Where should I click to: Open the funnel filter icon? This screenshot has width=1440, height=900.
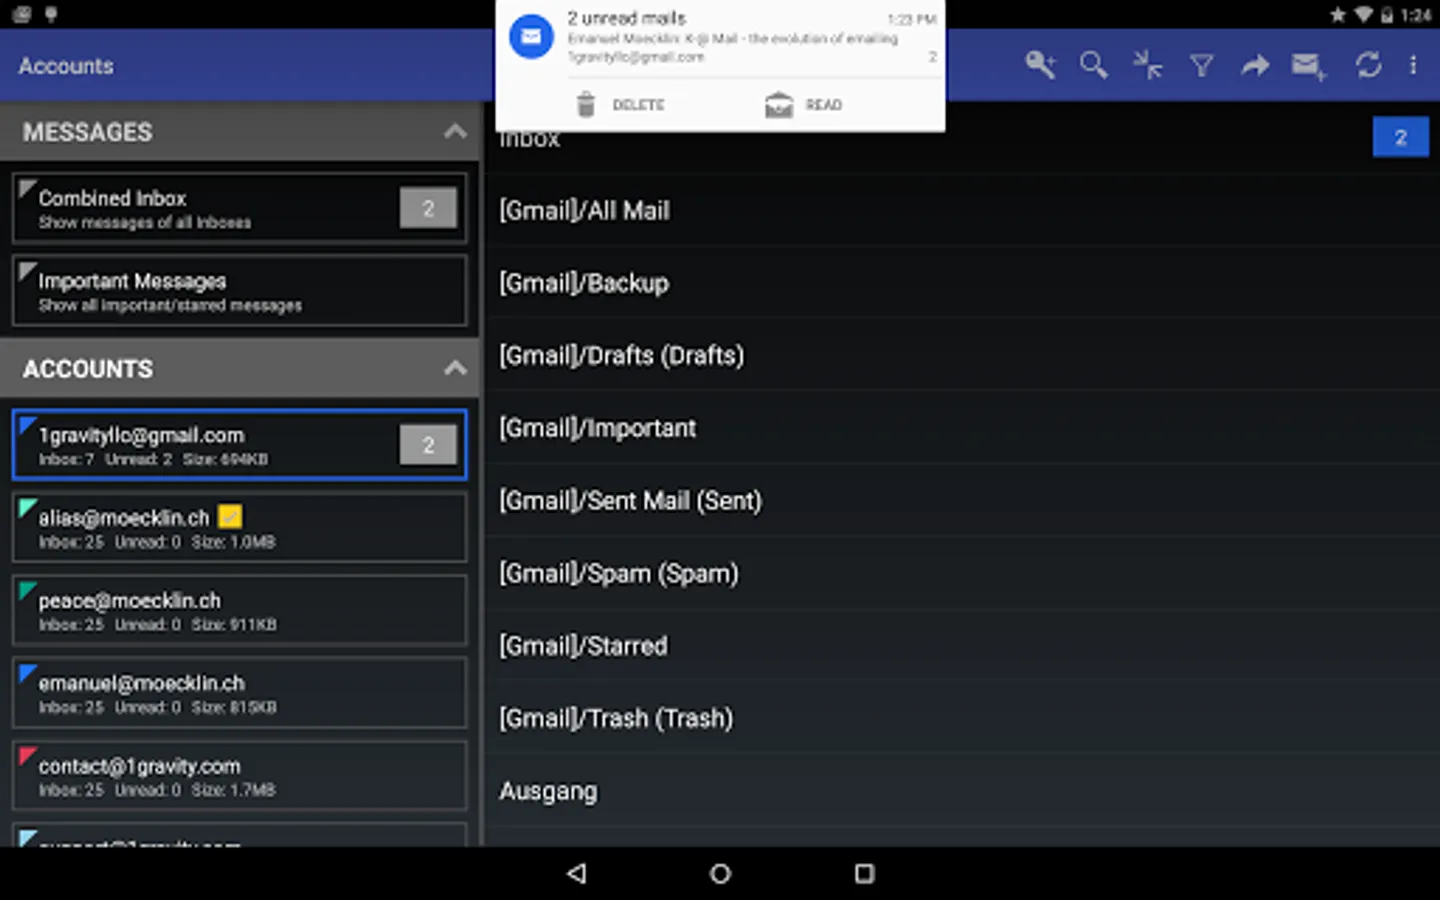tap(1201, 66)
